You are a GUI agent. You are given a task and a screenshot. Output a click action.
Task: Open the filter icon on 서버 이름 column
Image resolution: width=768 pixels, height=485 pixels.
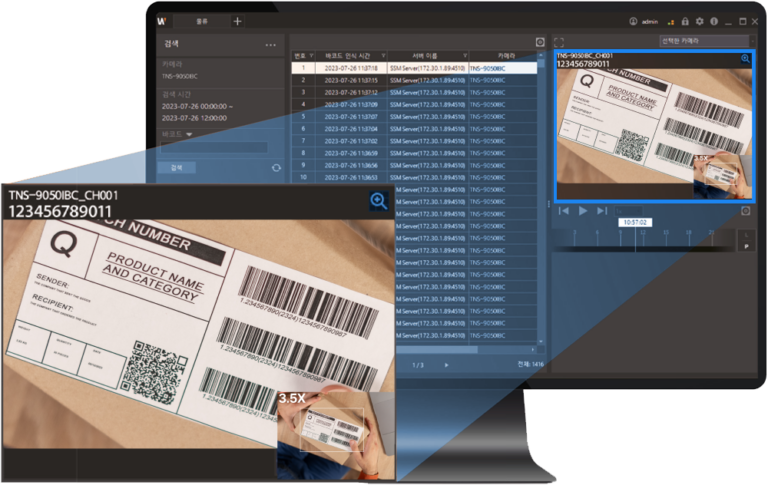click(465, 56)
